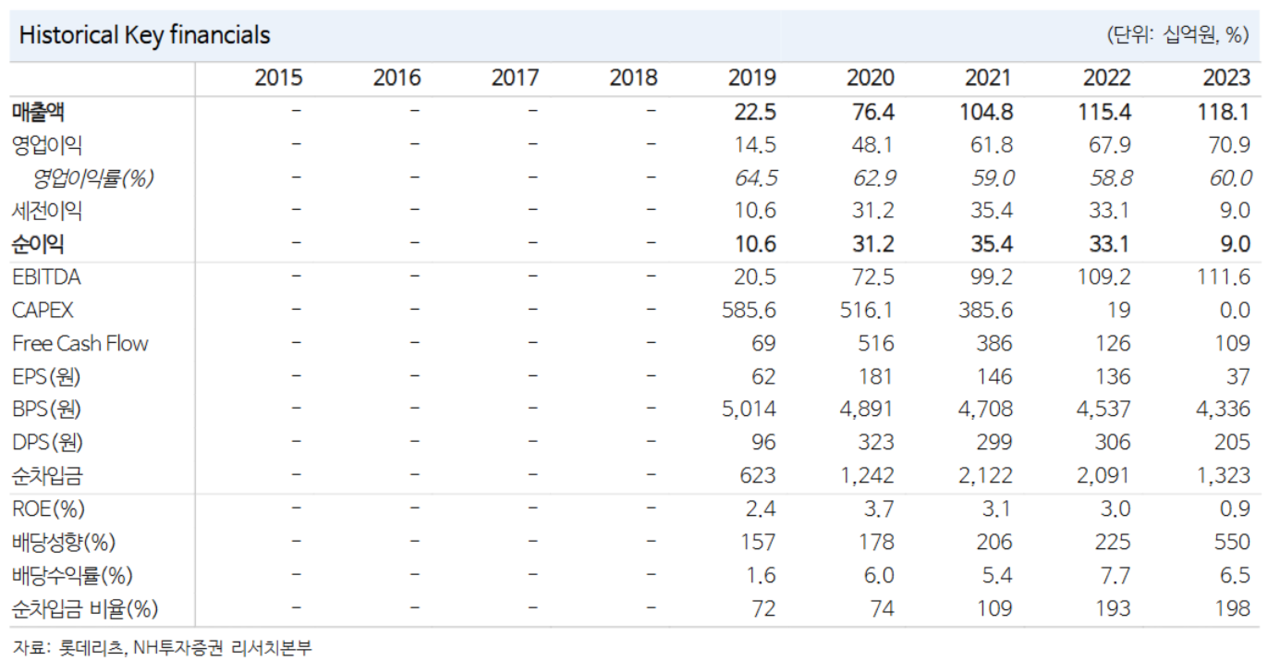The height and width of the screenshot is (661, 1280).
Task: Click the unit note '(단위: 십억원, %)'
Action: pos(1177,35)
